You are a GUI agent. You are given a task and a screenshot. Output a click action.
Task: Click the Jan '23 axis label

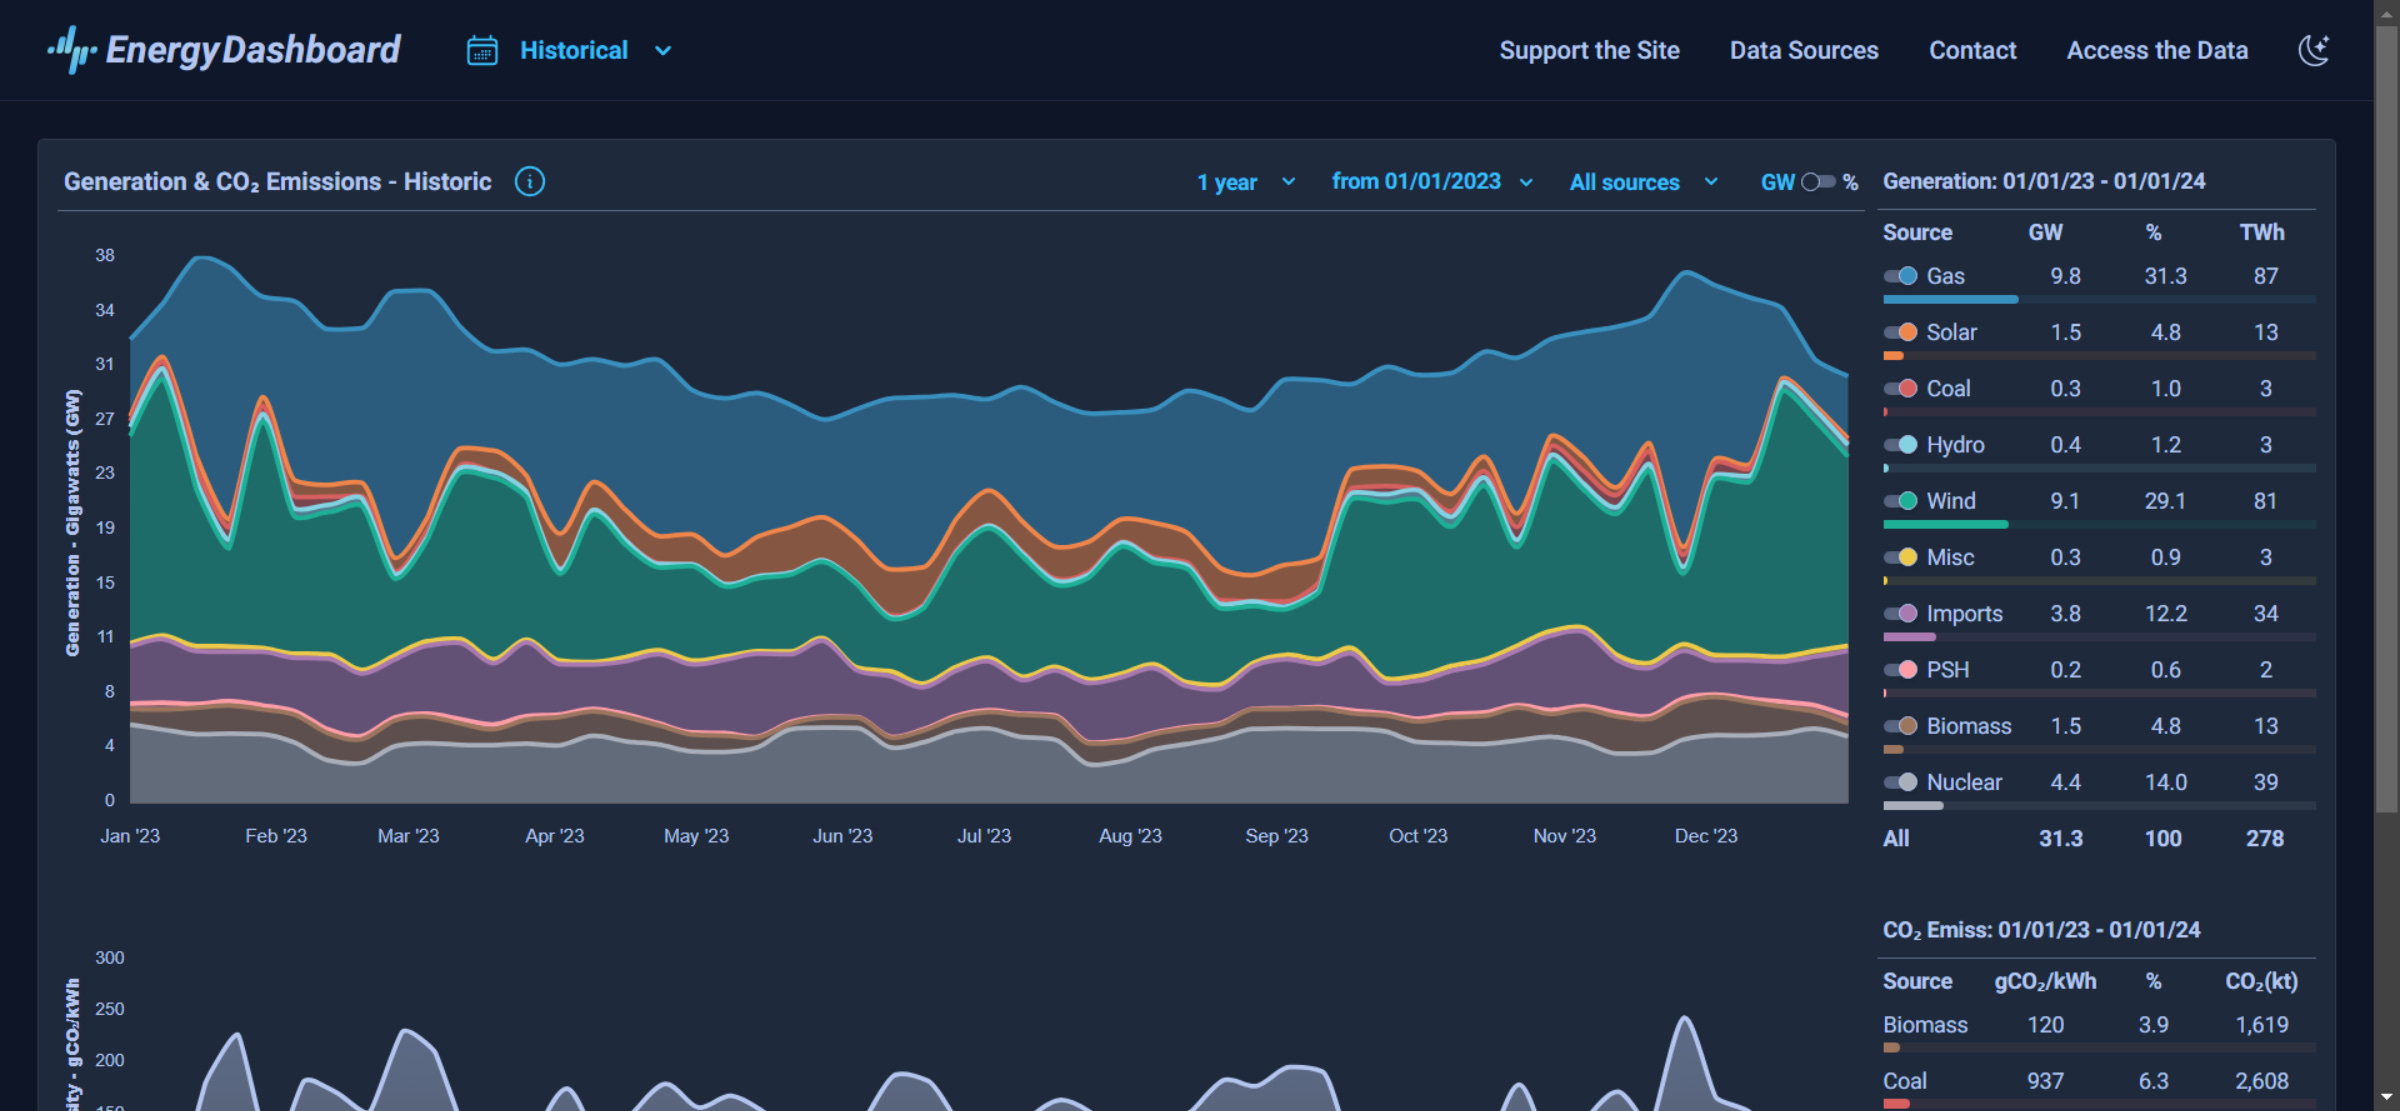tap(130, 836)
